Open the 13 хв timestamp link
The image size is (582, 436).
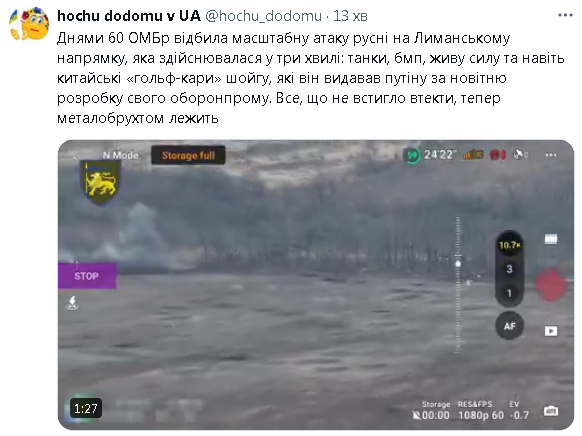[x=350, y=16]
